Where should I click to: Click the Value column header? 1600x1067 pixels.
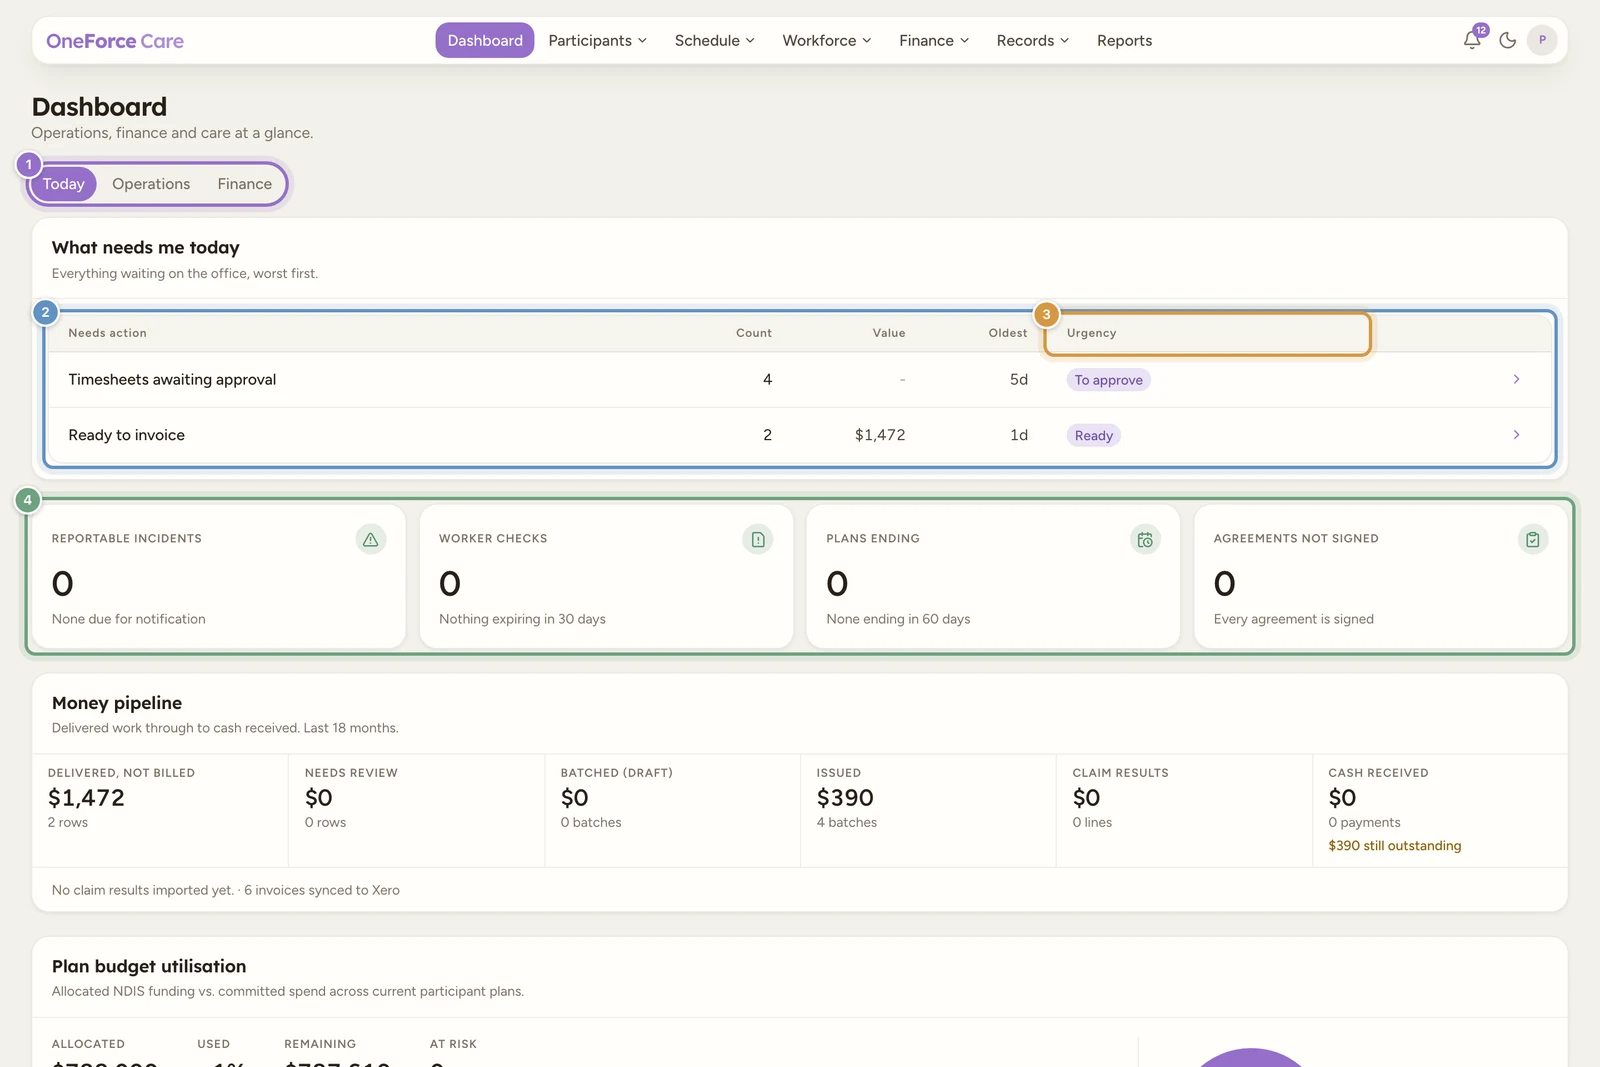888,333
